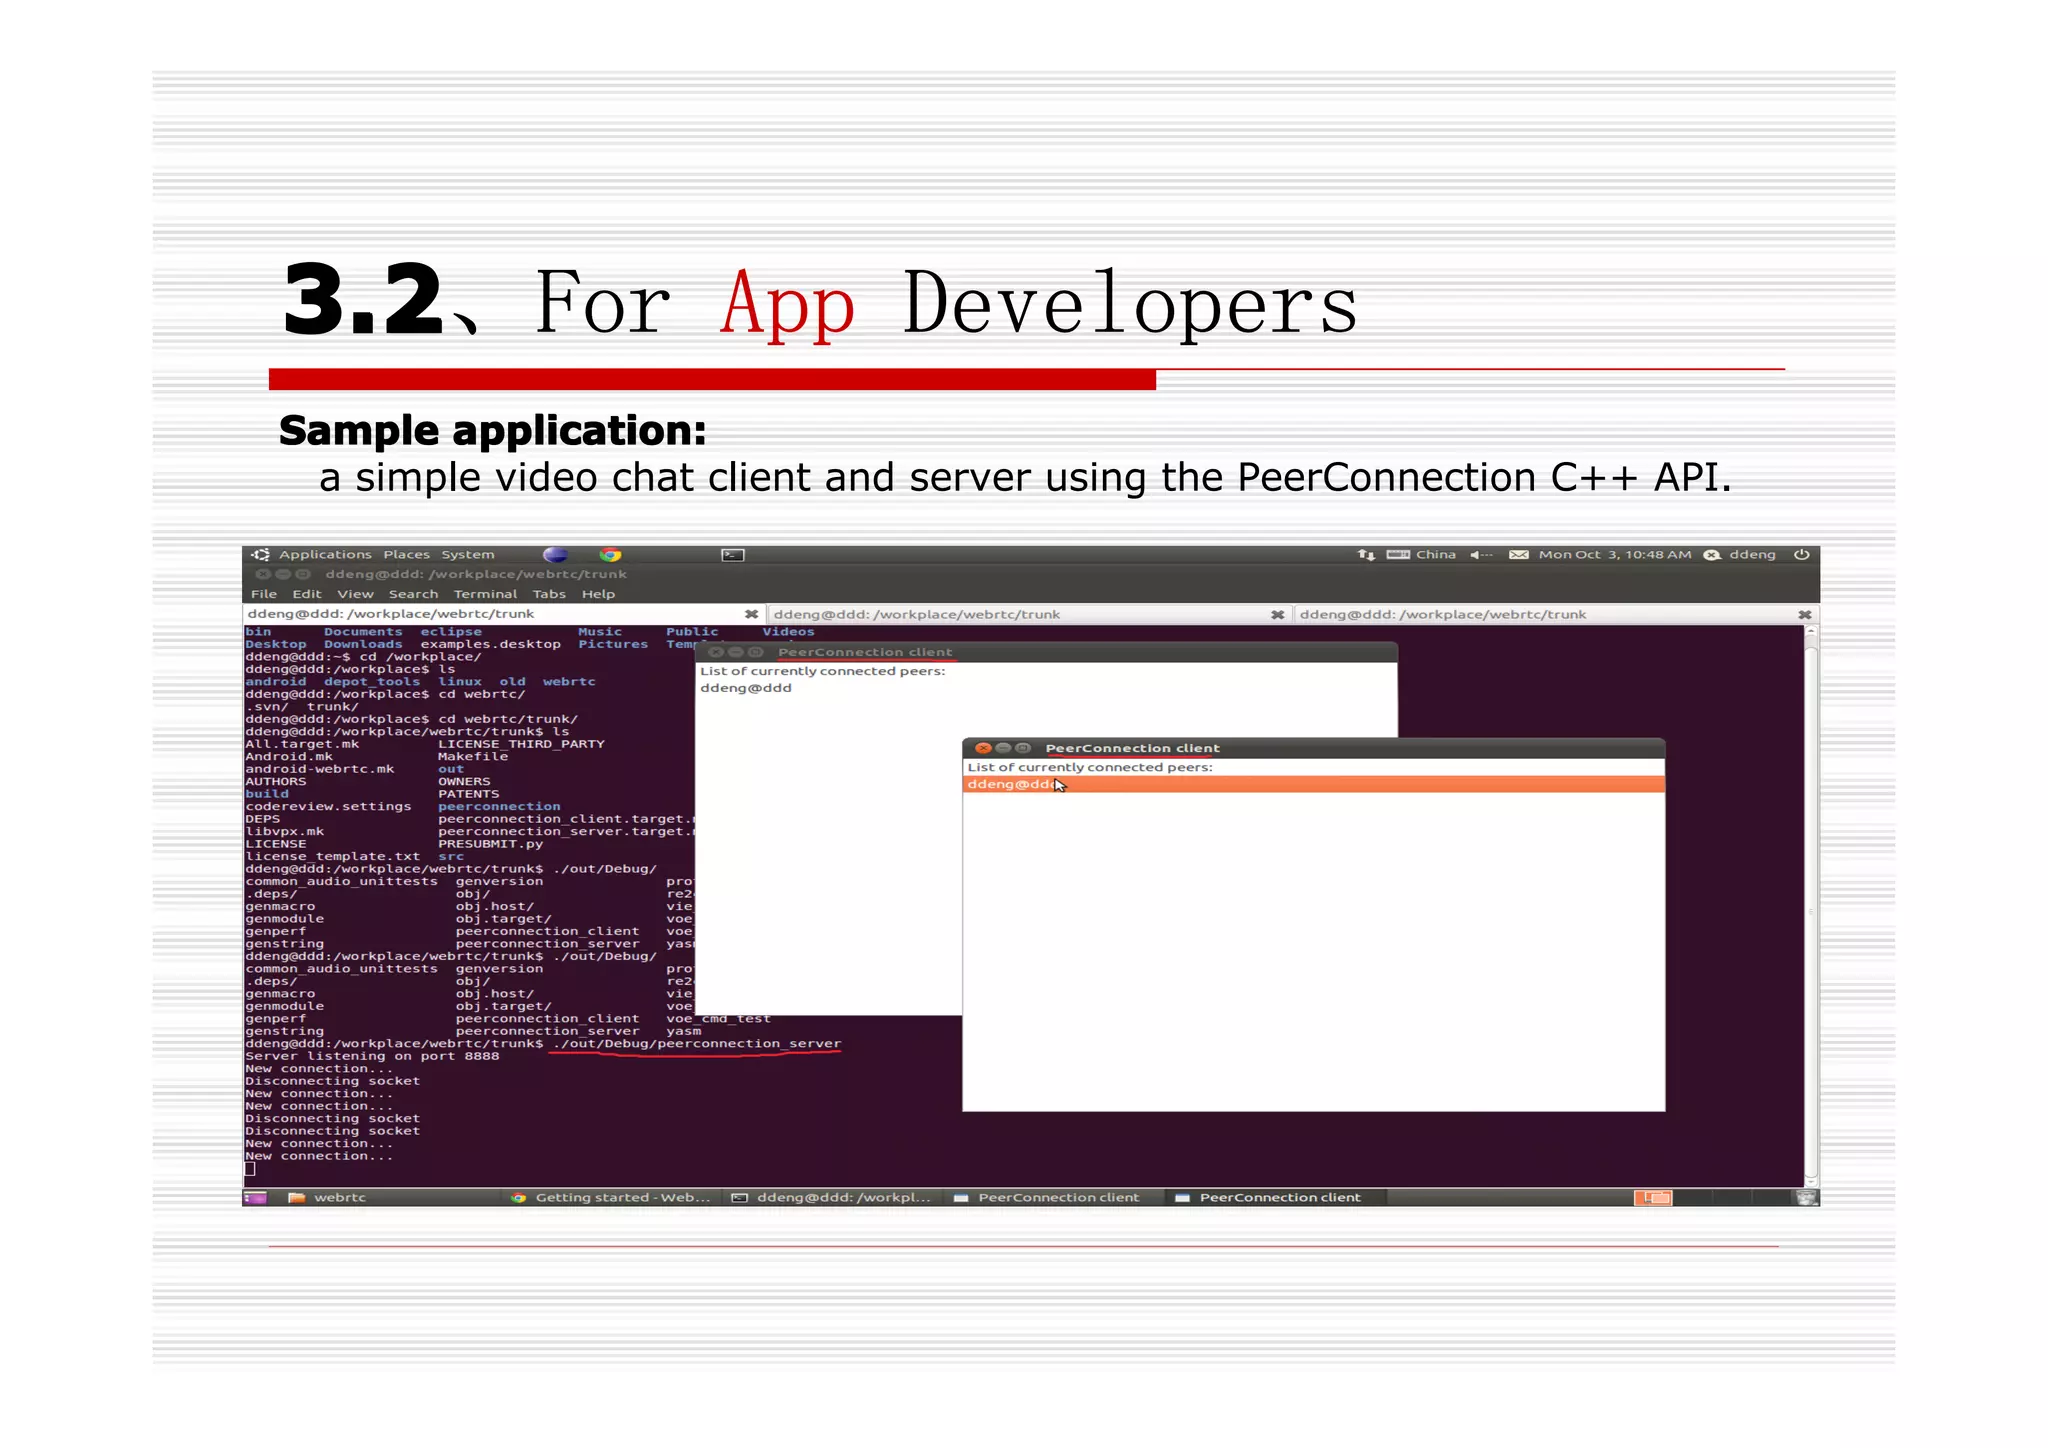Close the third terminal tab
2048x1448 pixels.
1804,615
